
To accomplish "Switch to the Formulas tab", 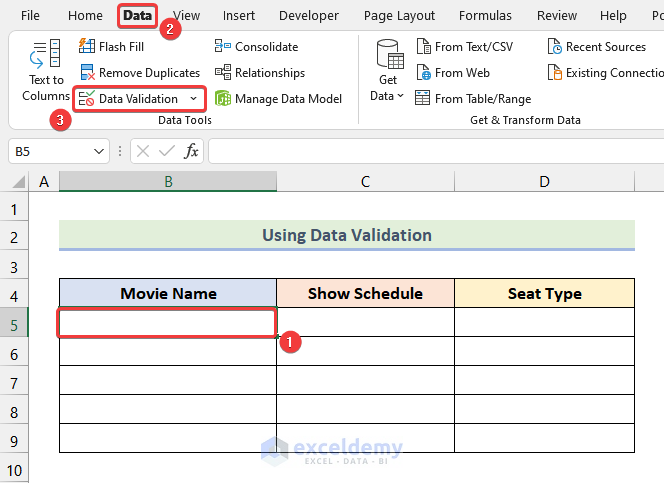I will coord(485,16).
